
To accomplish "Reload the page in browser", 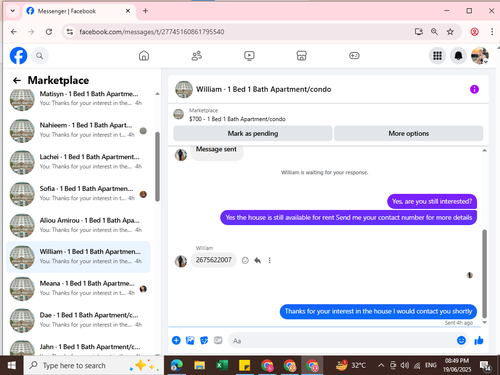I will click(x=49, y=32).
